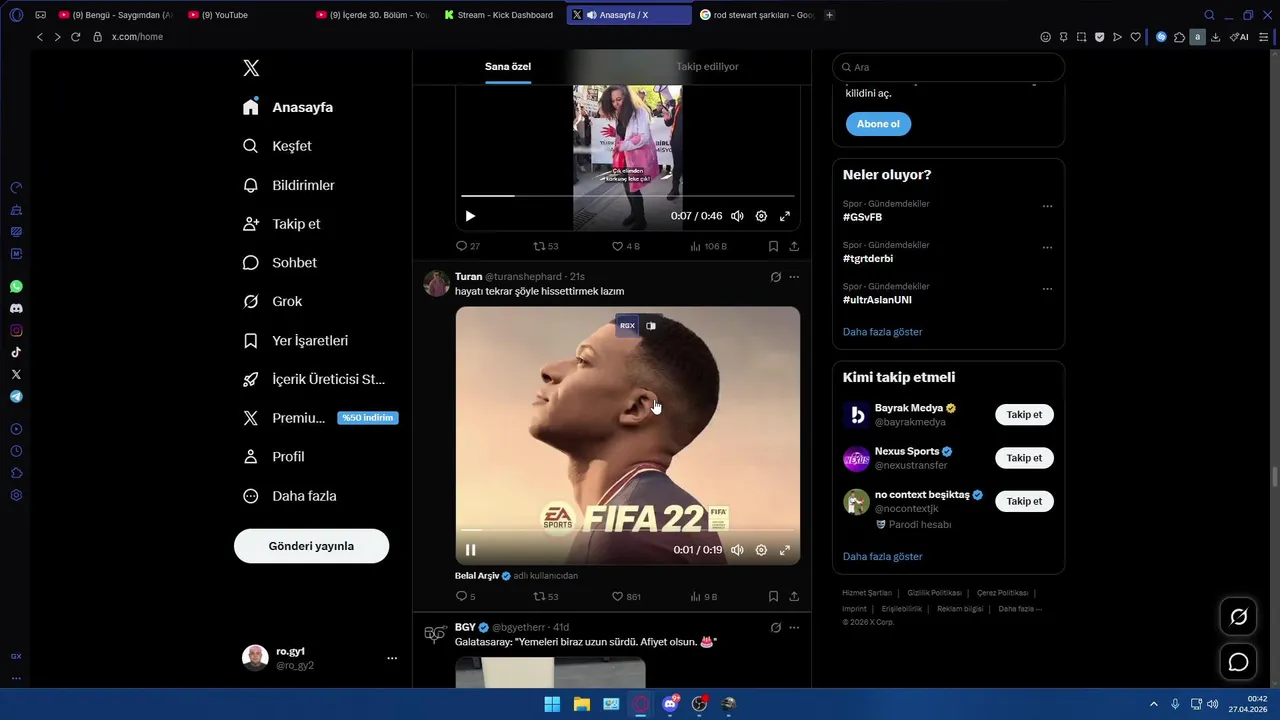Image resolution: width=1280 pixels, height=720 pixels.
Task: Switch to the rod stewart şarkıları Google tab
Action: point(758,15)
